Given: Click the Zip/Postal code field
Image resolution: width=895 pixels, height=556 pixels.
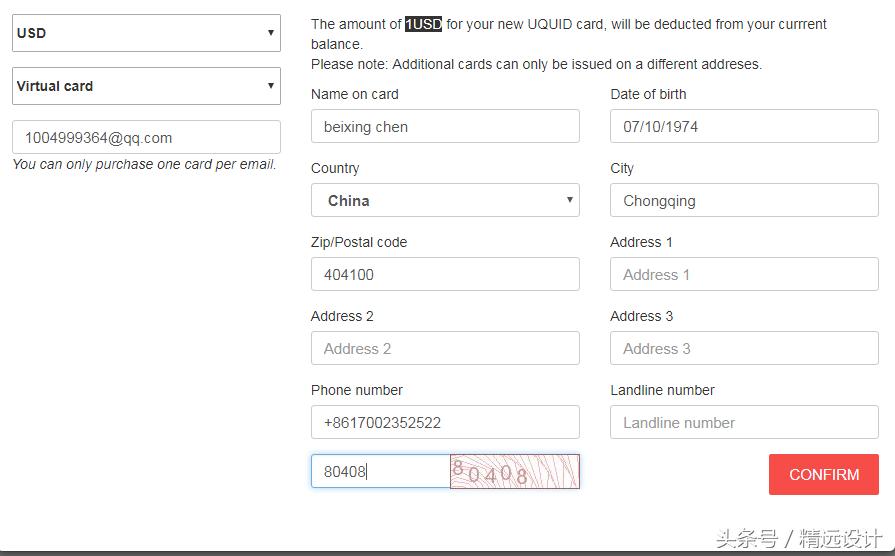Looking at the screenshot, I should point(445,275).
